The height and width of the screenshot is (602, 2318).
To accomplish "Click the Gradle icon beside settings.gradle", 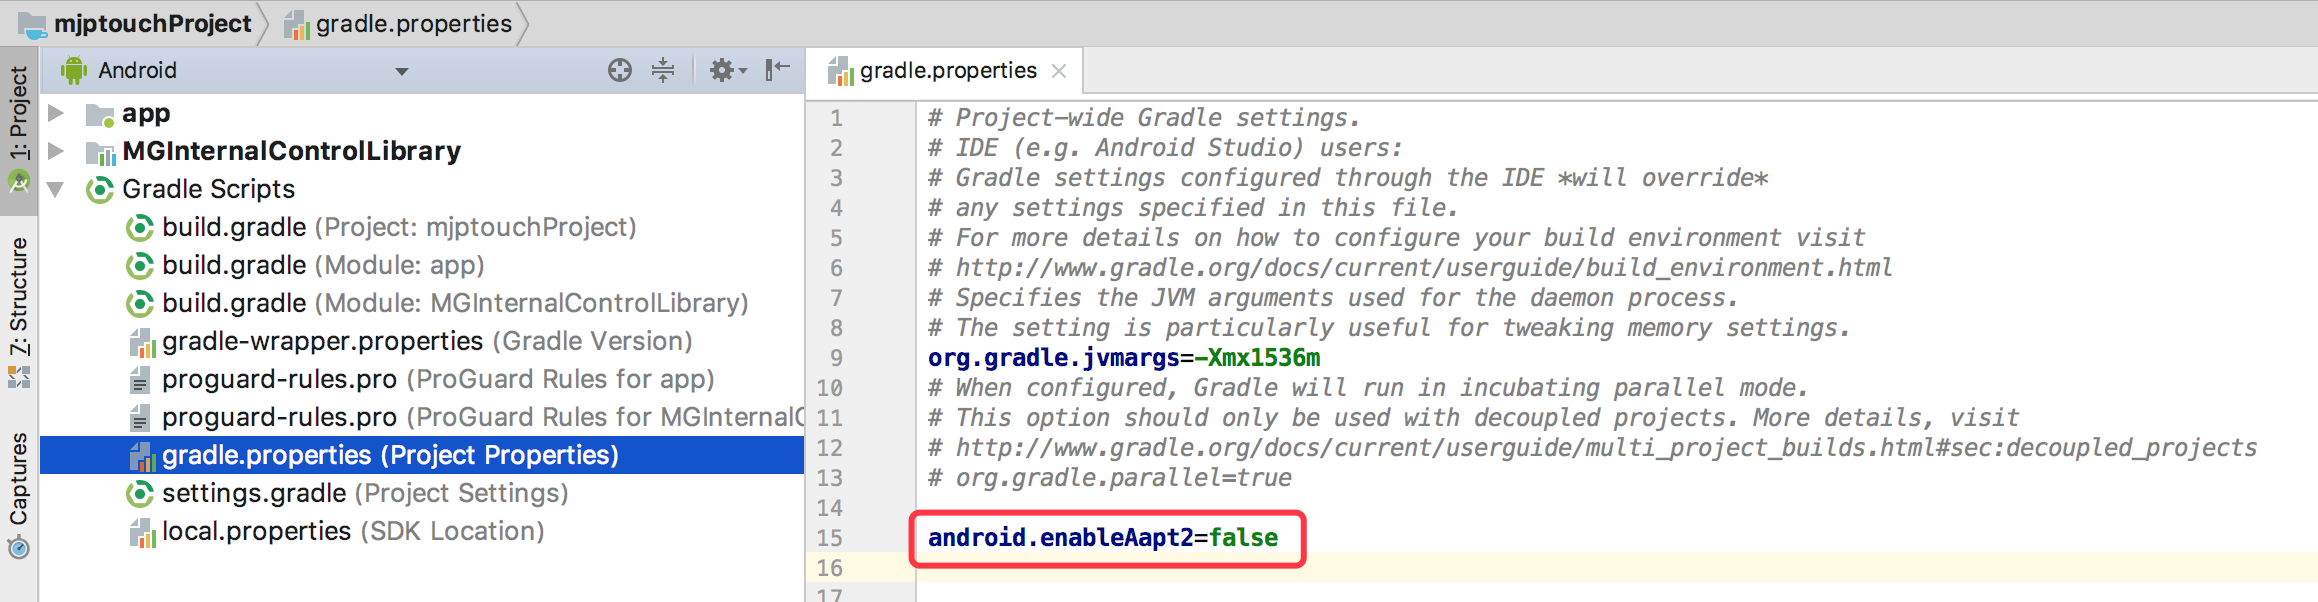I will click(140, 493).
